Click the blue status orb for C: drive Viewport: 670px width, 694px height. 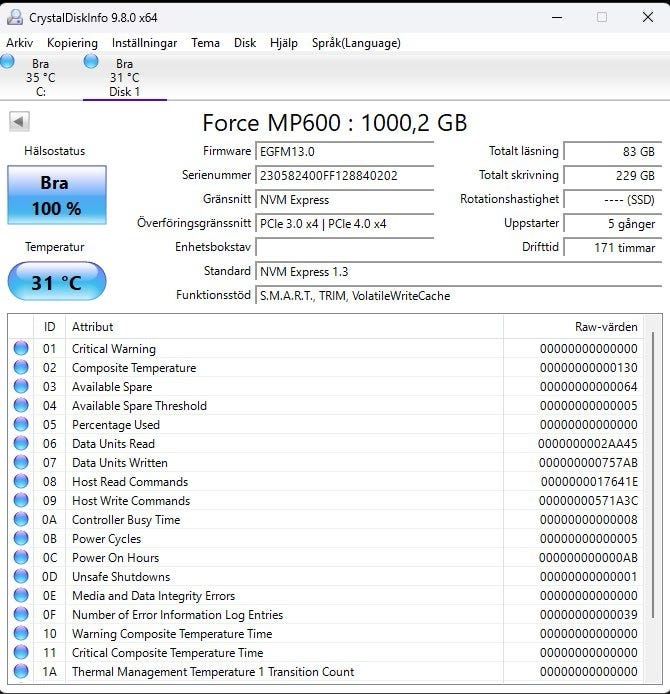pos(8,62)
